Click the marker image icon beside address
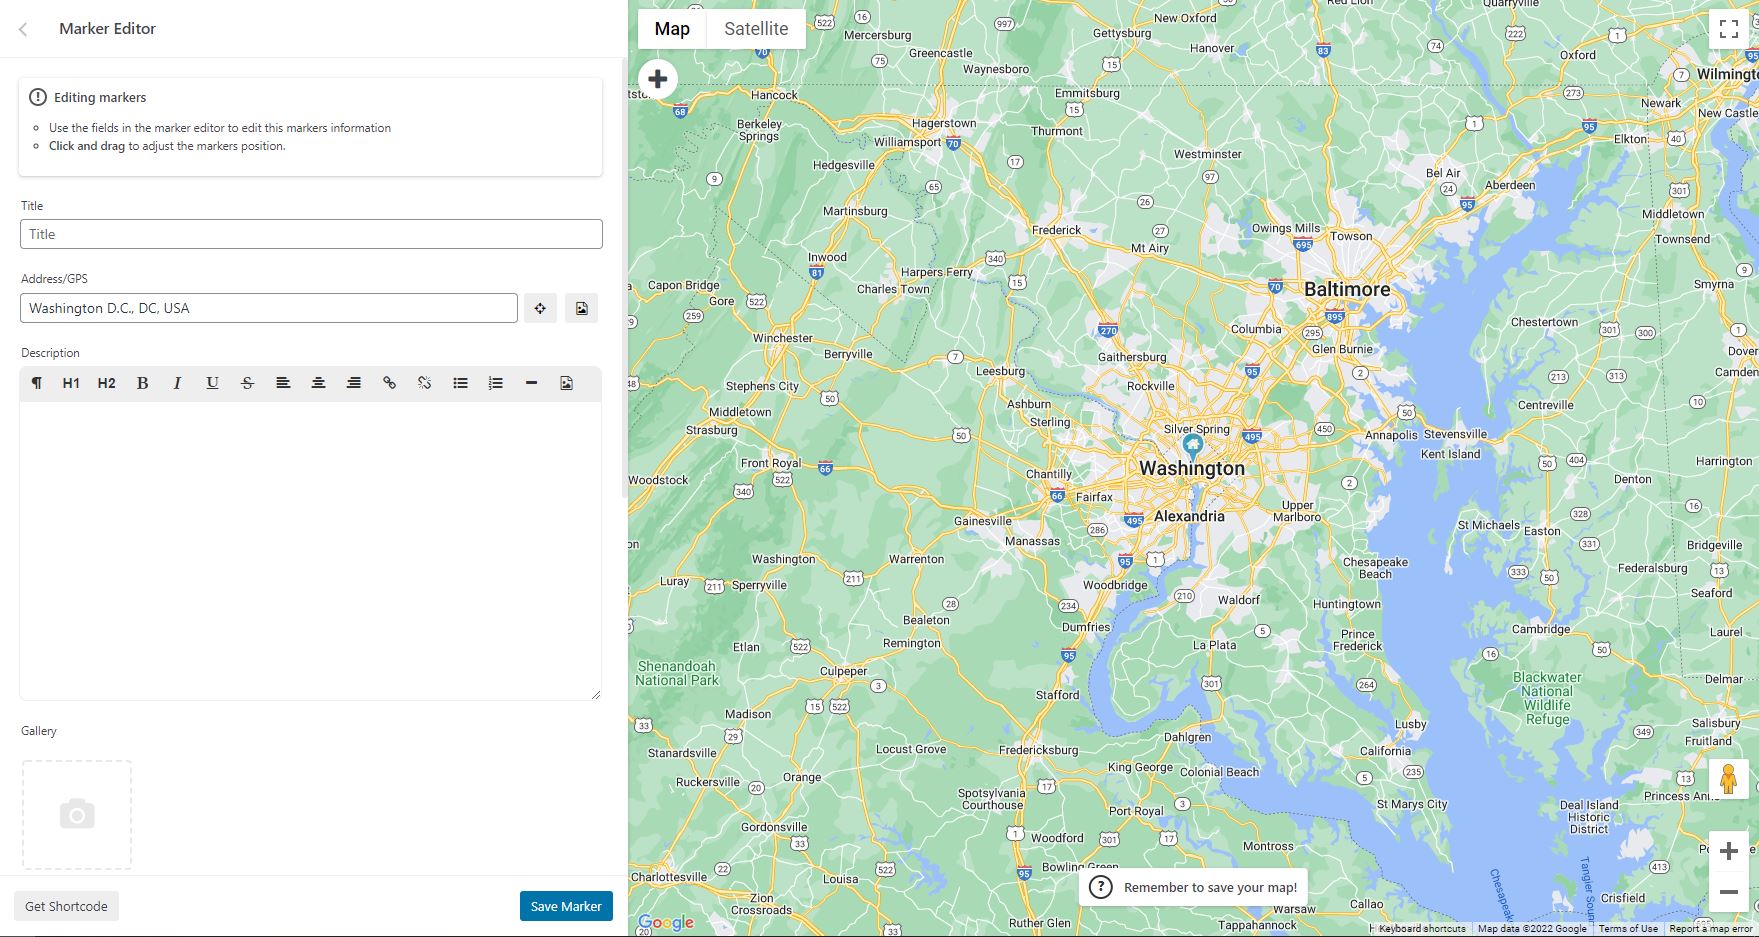 (x=581, y=308)
